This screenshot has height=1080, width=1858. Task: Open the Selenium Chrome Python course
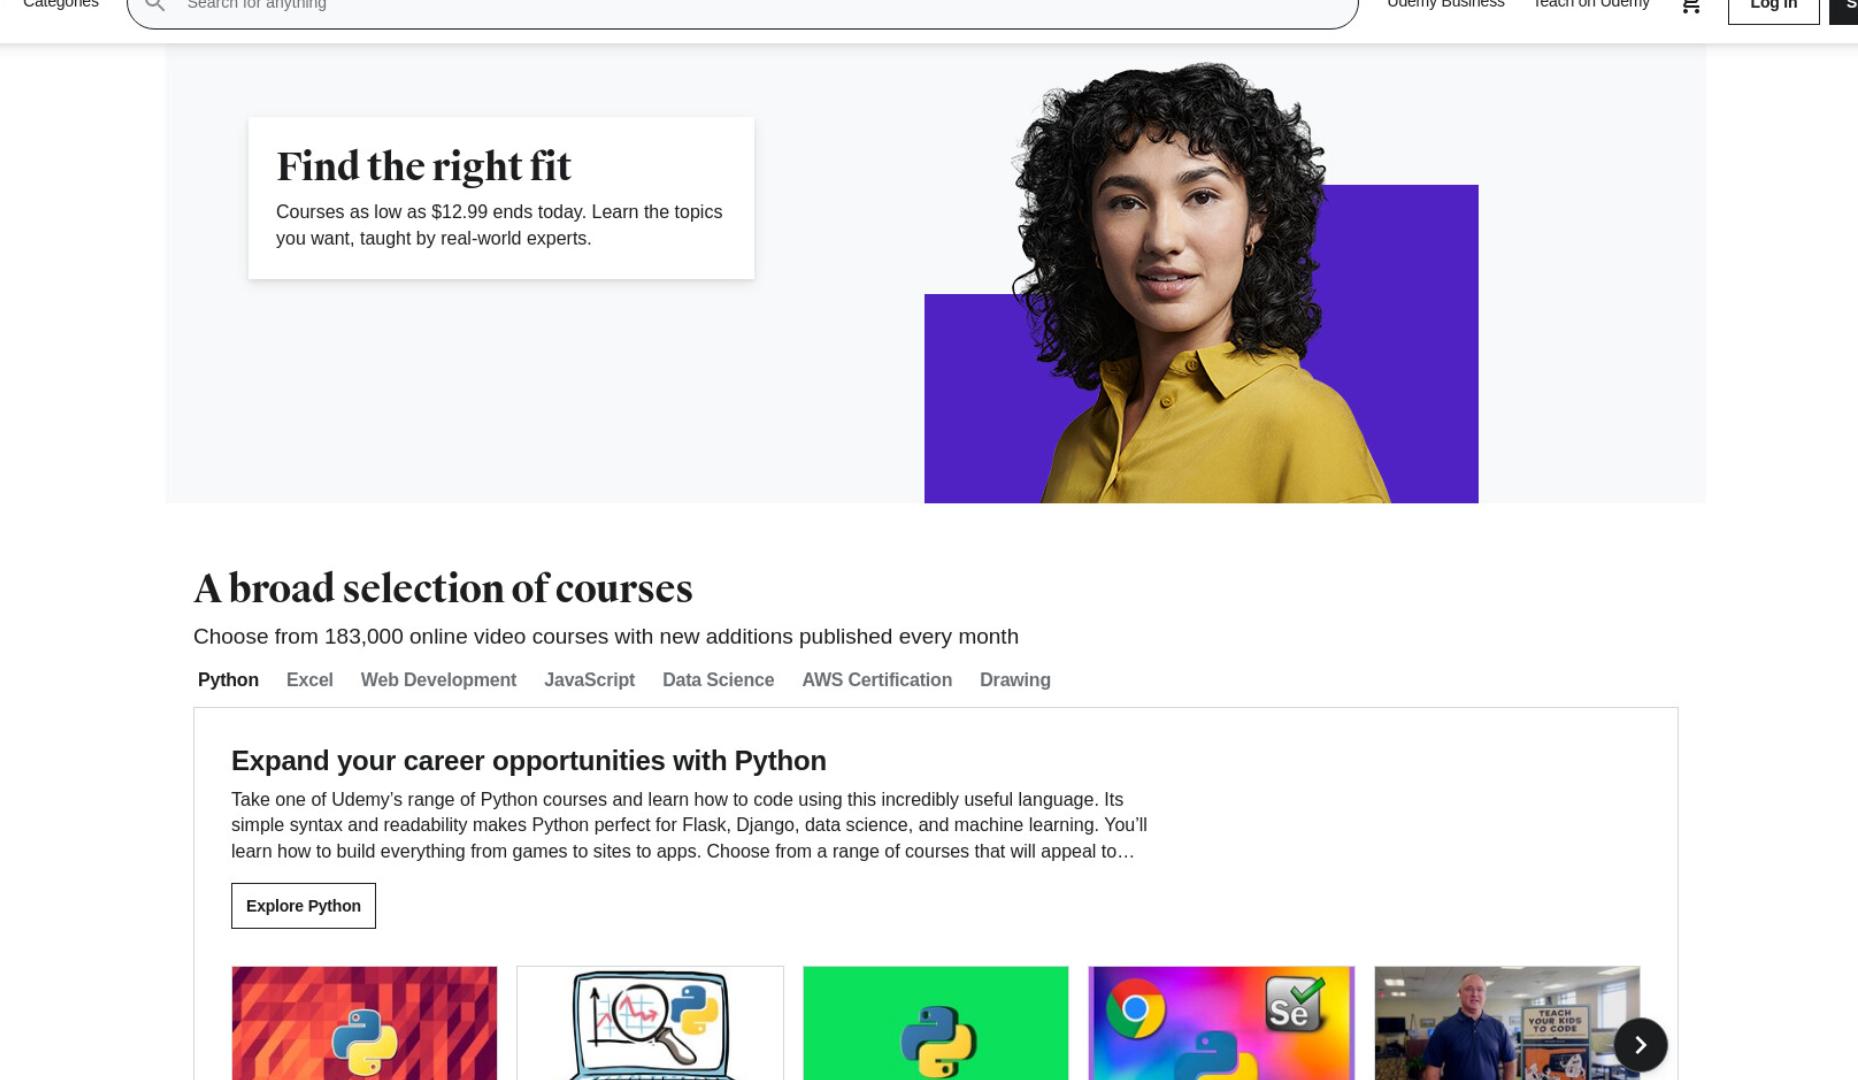click(1221, 1023)
